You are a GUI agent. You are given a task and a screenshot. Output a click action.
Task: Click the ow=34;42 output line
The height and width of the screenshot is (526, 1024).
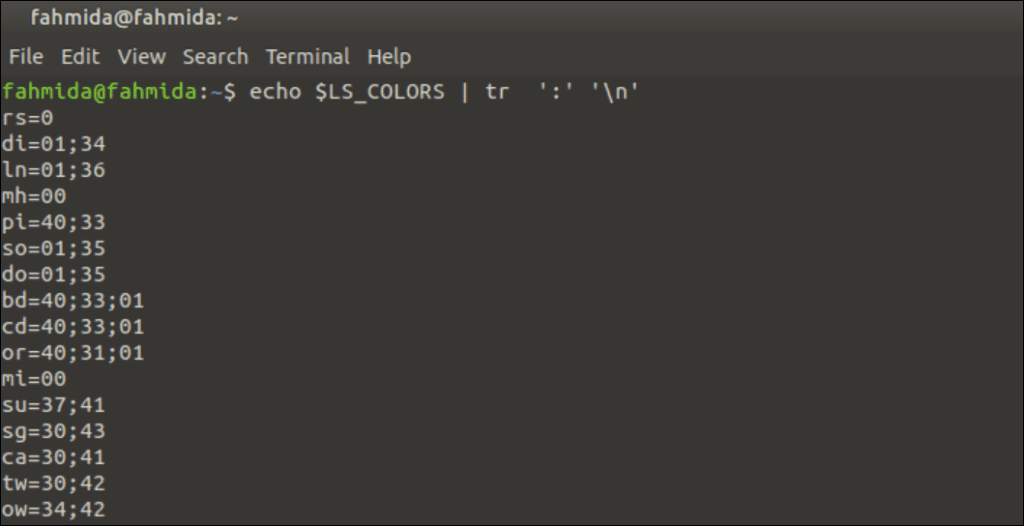(54, 510)
